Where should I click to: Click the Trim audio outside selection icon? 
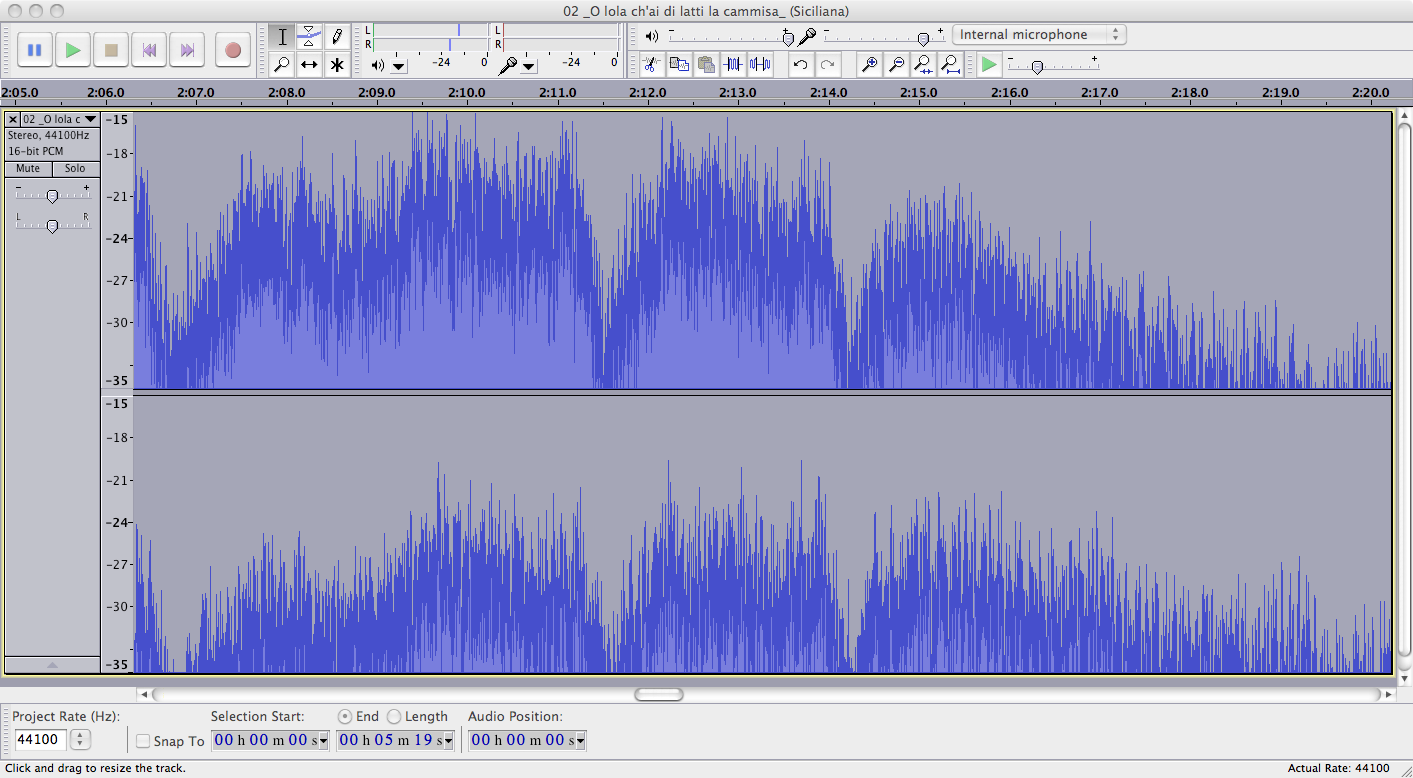tap(733, 65)
